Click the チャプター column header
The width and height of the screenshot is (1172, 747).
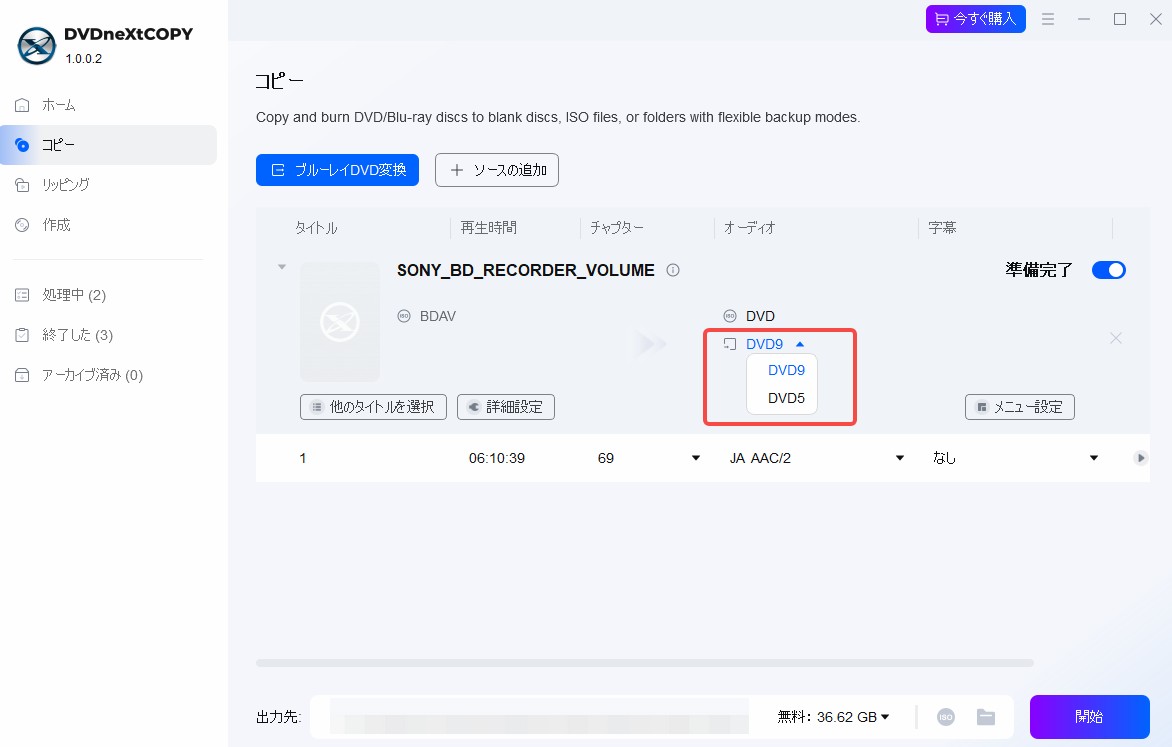click(x=617, y=227)
